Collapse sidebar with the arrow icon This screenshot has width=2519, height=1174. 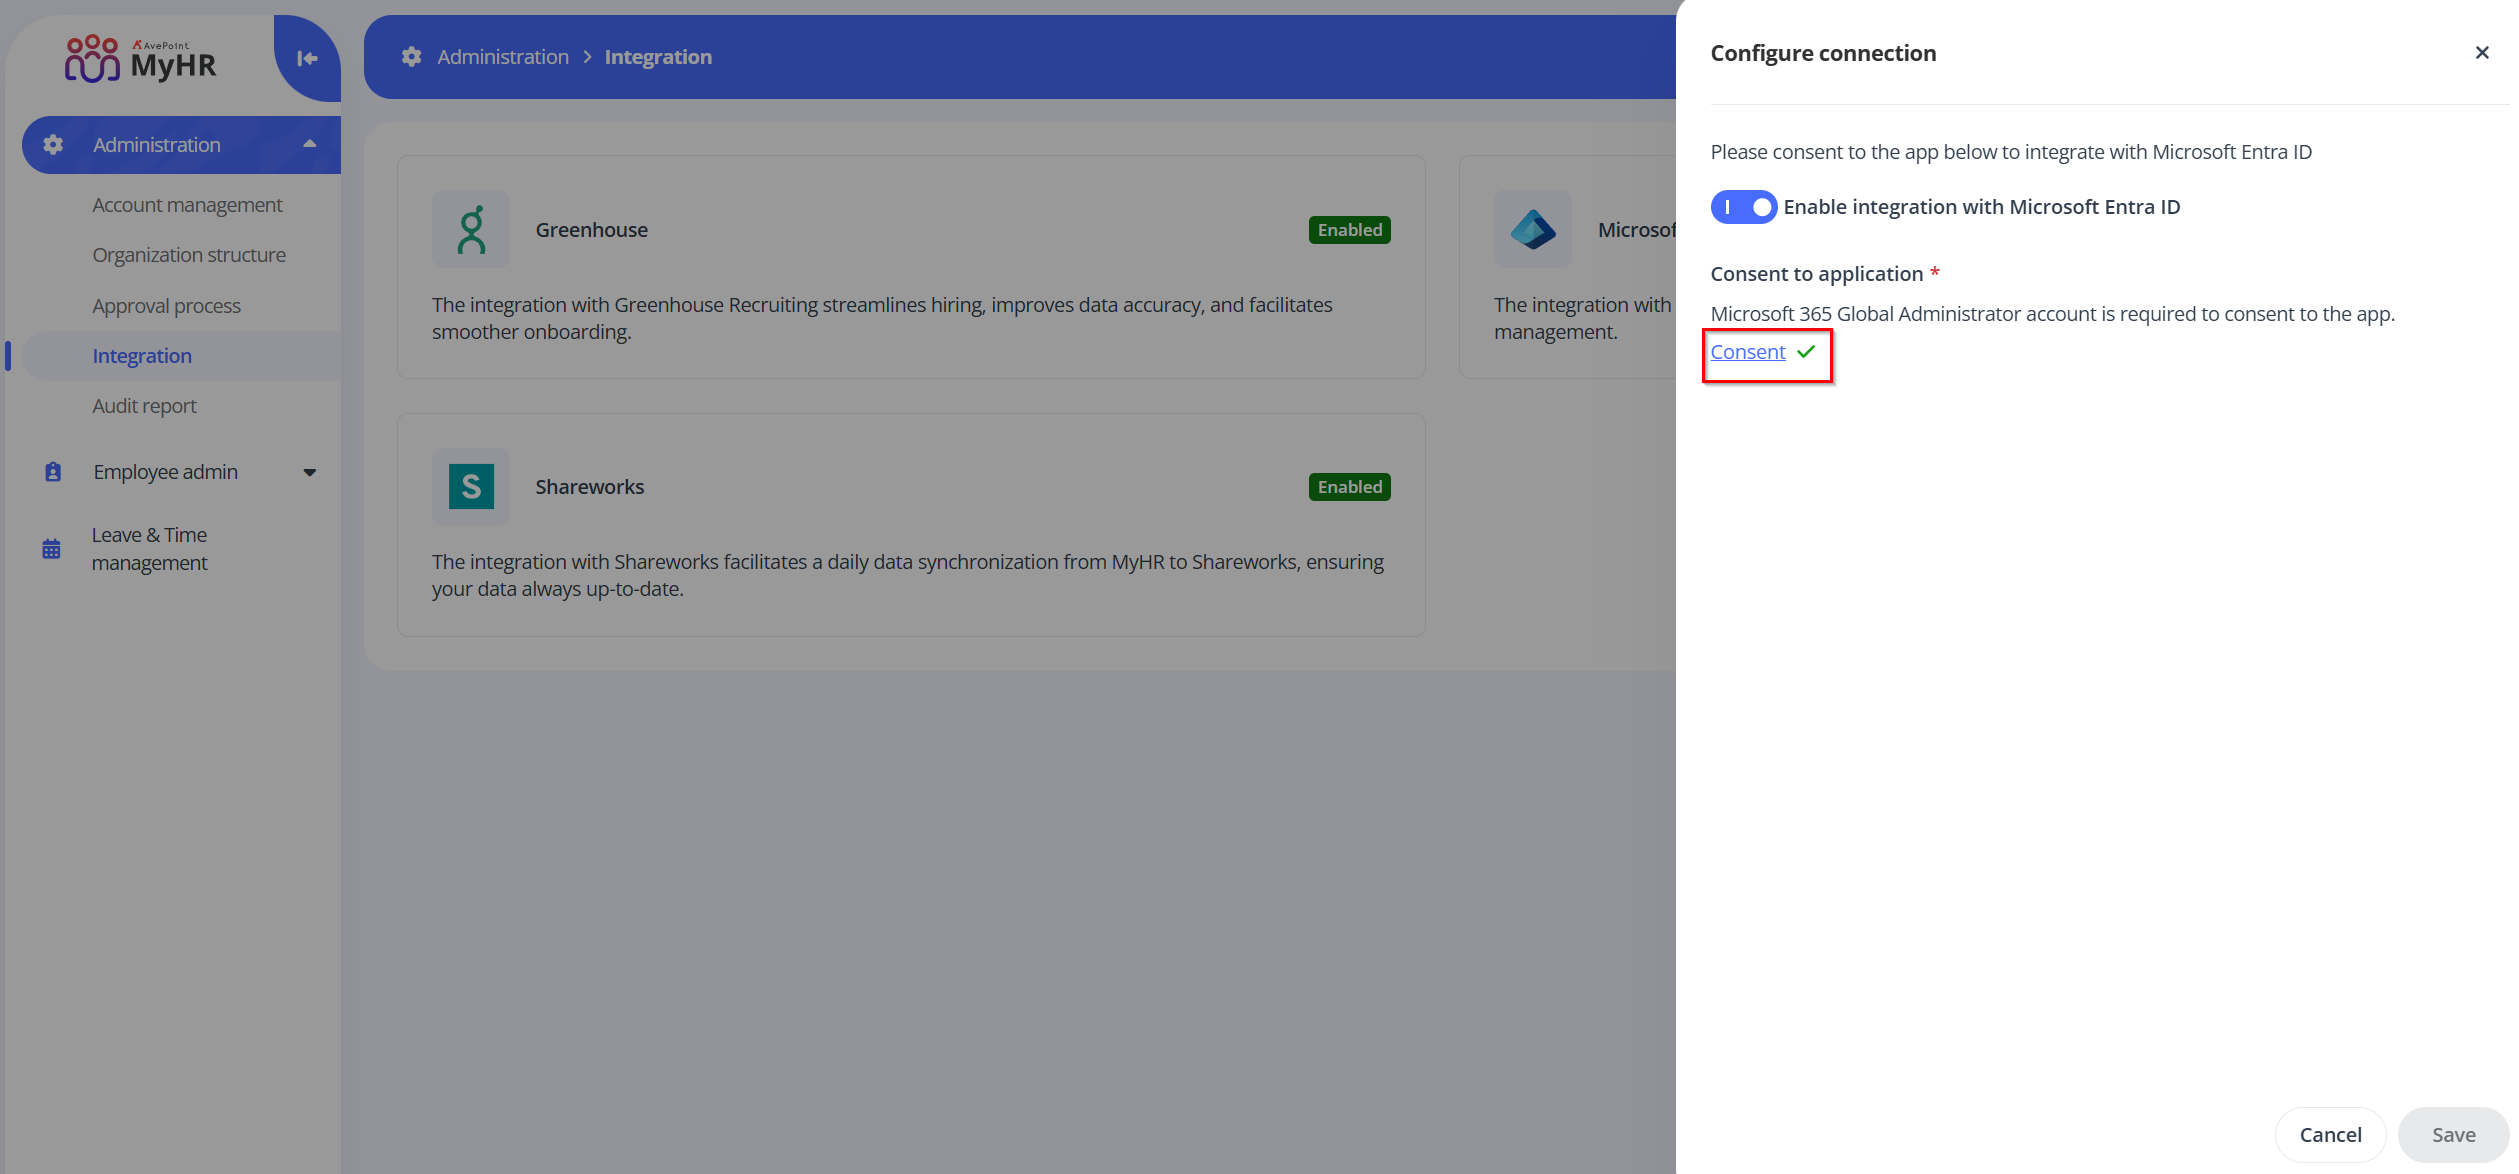point(307,59)
